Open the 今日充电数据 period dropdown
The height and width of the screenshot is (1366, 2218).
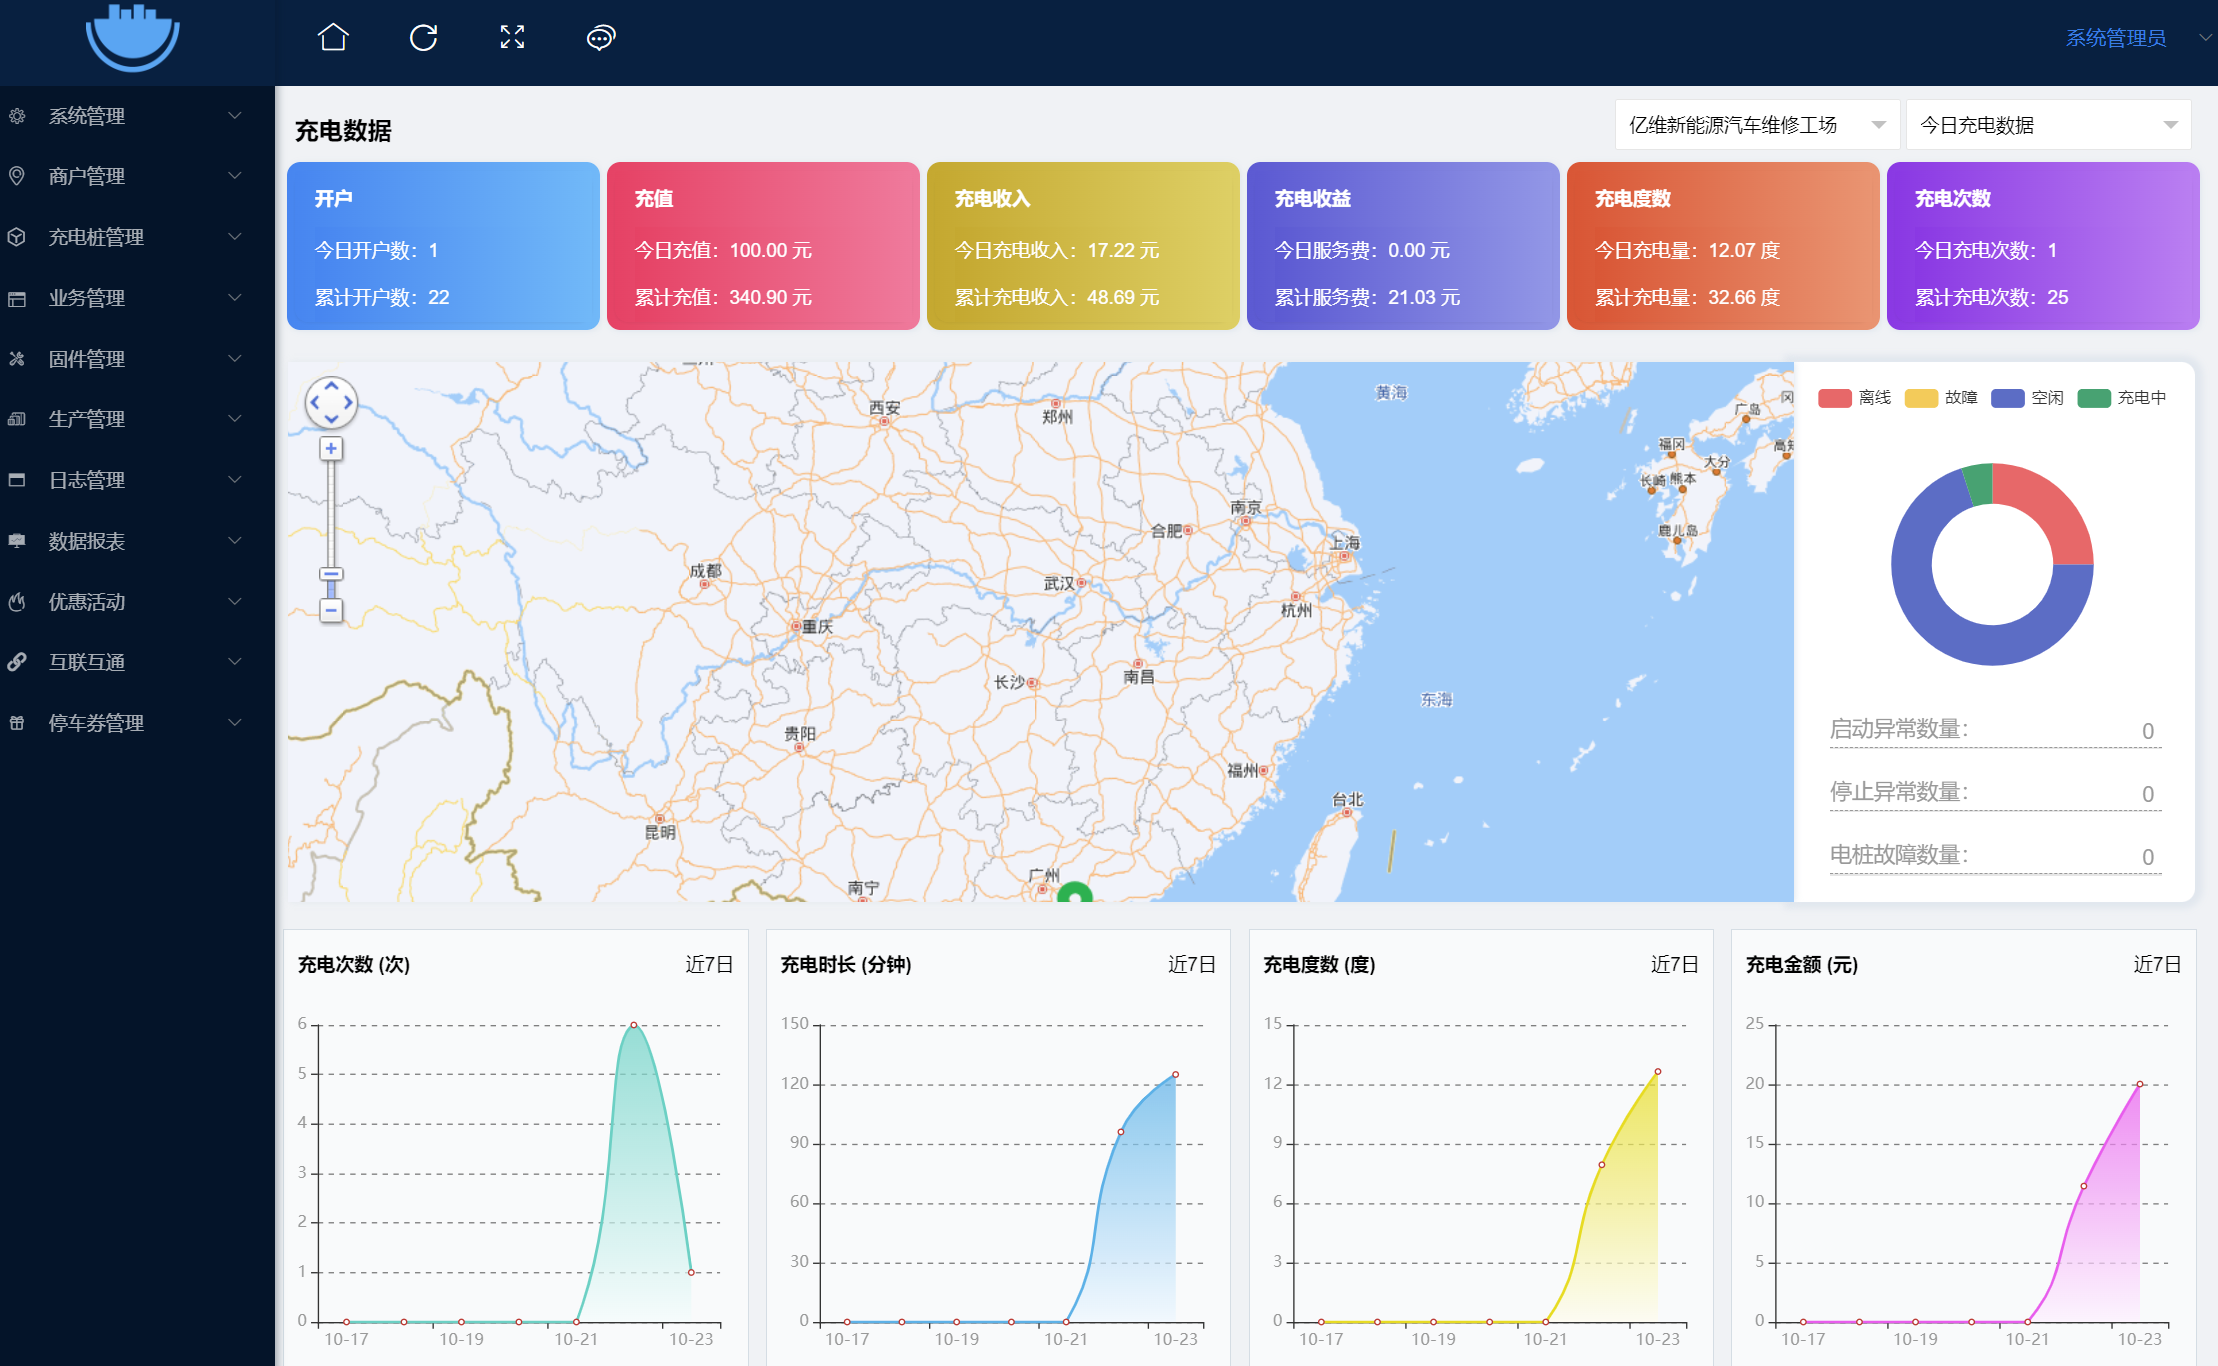pyautogui.click(x=2047, y=125)
